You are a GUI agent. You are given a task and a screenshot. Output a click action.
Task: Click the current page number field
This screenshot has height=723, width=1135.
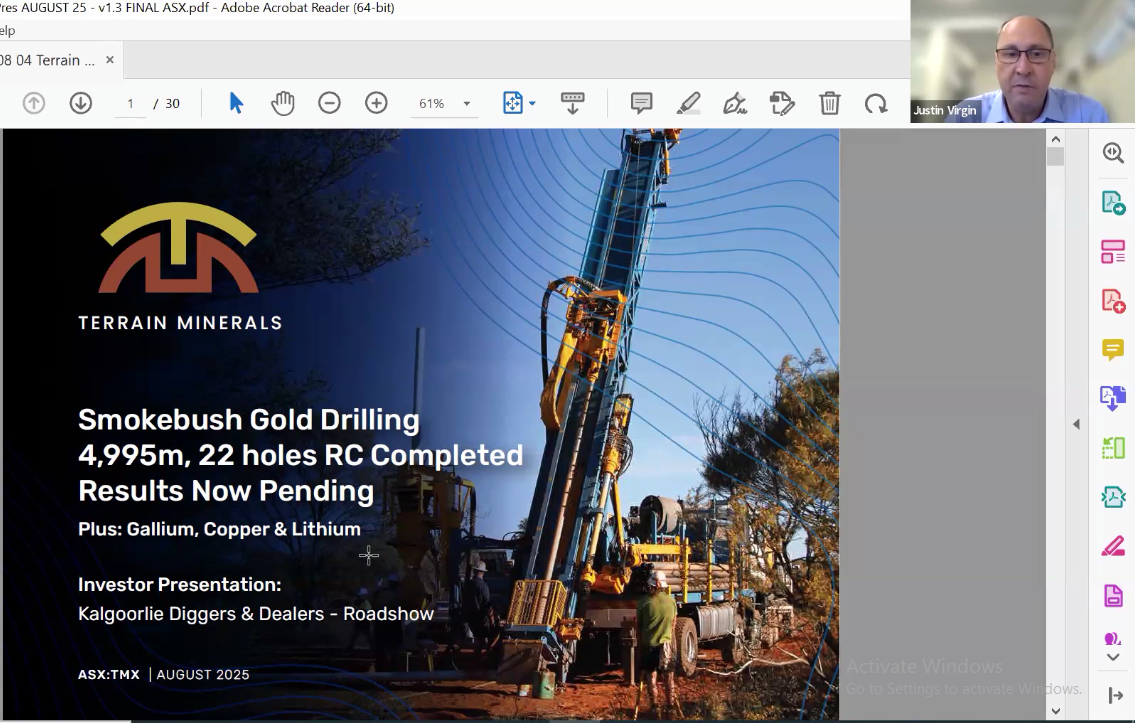coord(130,103)
